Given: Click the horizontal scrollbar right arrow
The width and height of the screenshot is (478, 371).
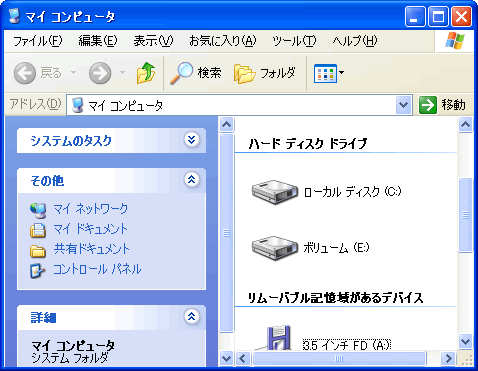Looking at the screenshot, I should click(x=449, y=359).
